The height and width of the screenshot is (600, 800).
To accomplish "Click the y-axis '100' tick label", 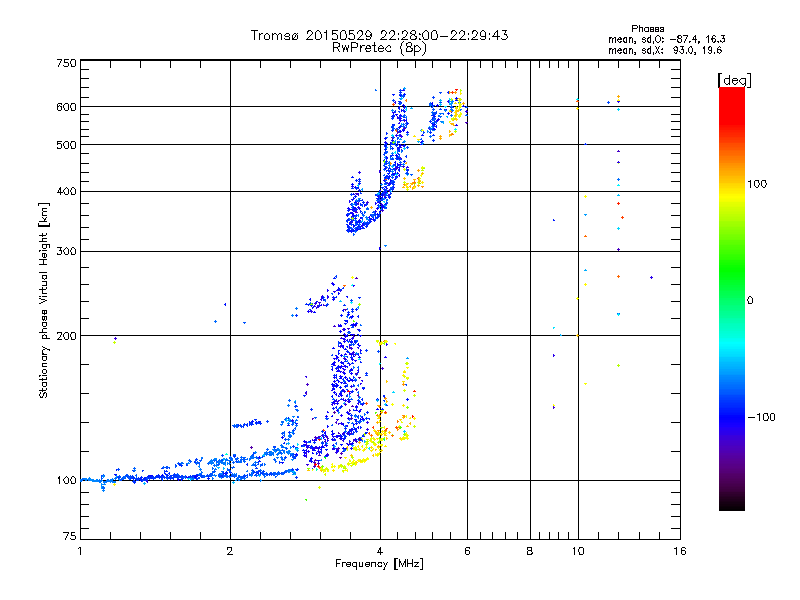I will [x=67, y=481].
